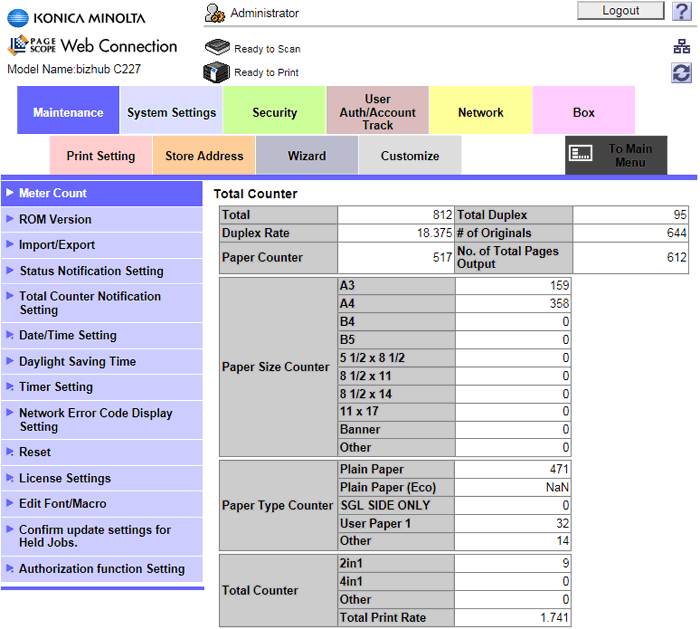Image resolution: width=700 pixels, height=629 pixels.
Task: Open ROM Version page
Action: pyautogui.click(x=102, y=219)
